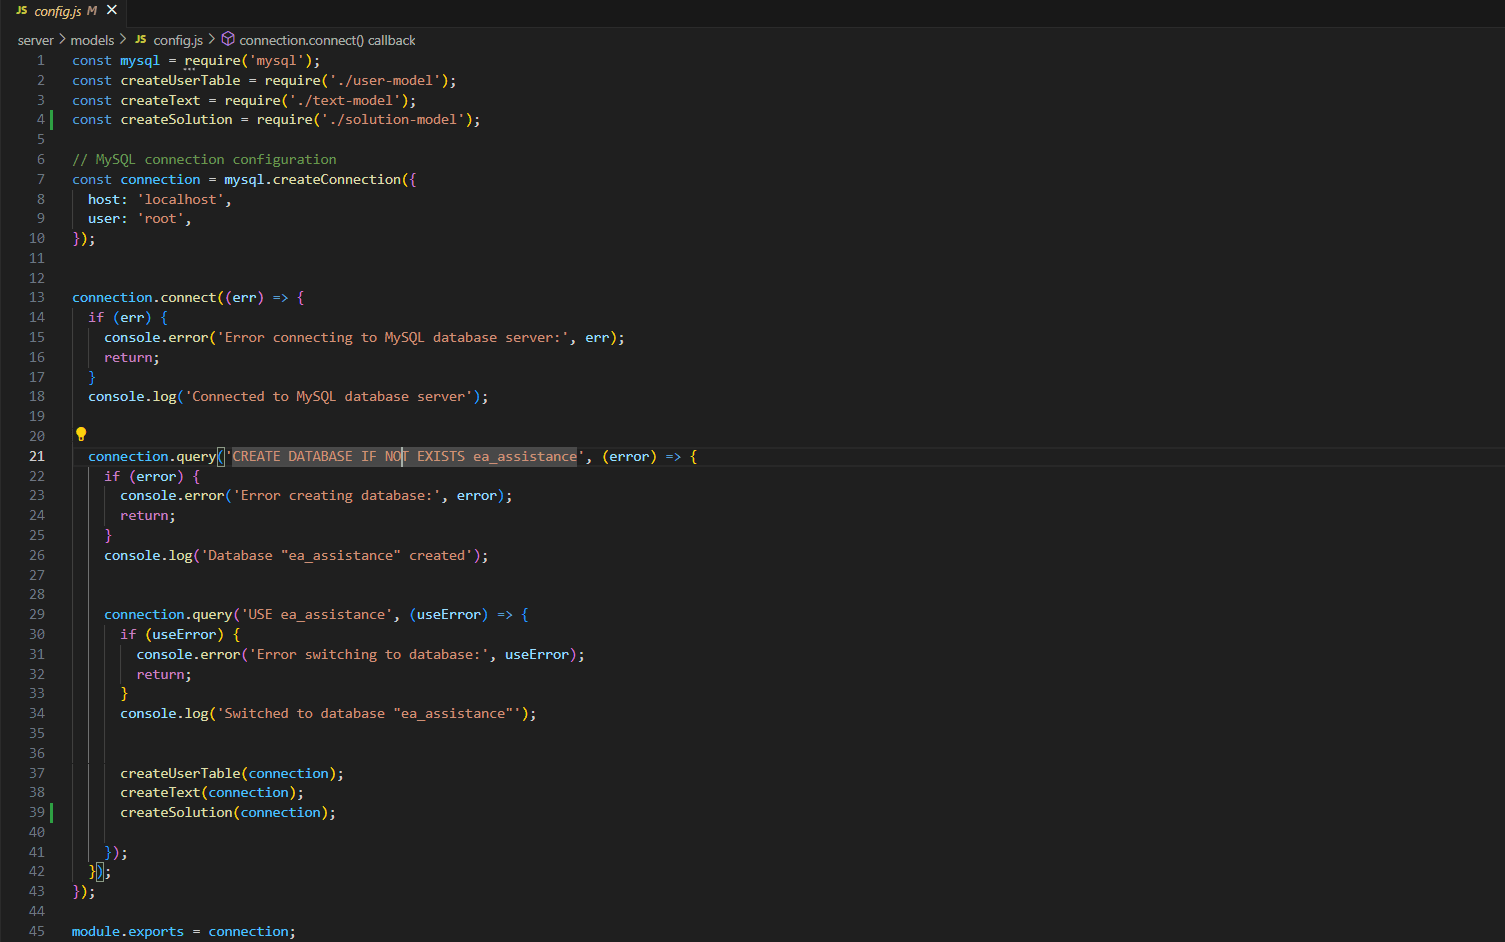
Task: Click the JS file icon in tab
Action: [x=21, y=11]
